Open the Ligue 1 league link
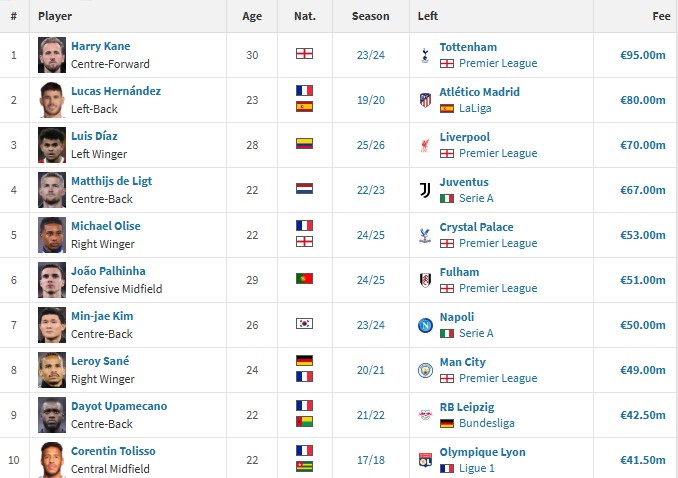The image size is (678, 478). click(x=477, y=468)
